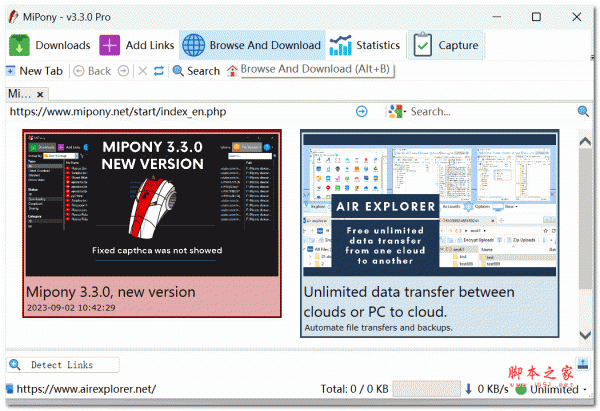Click the panel icon above the Unlimited label

pos(582,364)
